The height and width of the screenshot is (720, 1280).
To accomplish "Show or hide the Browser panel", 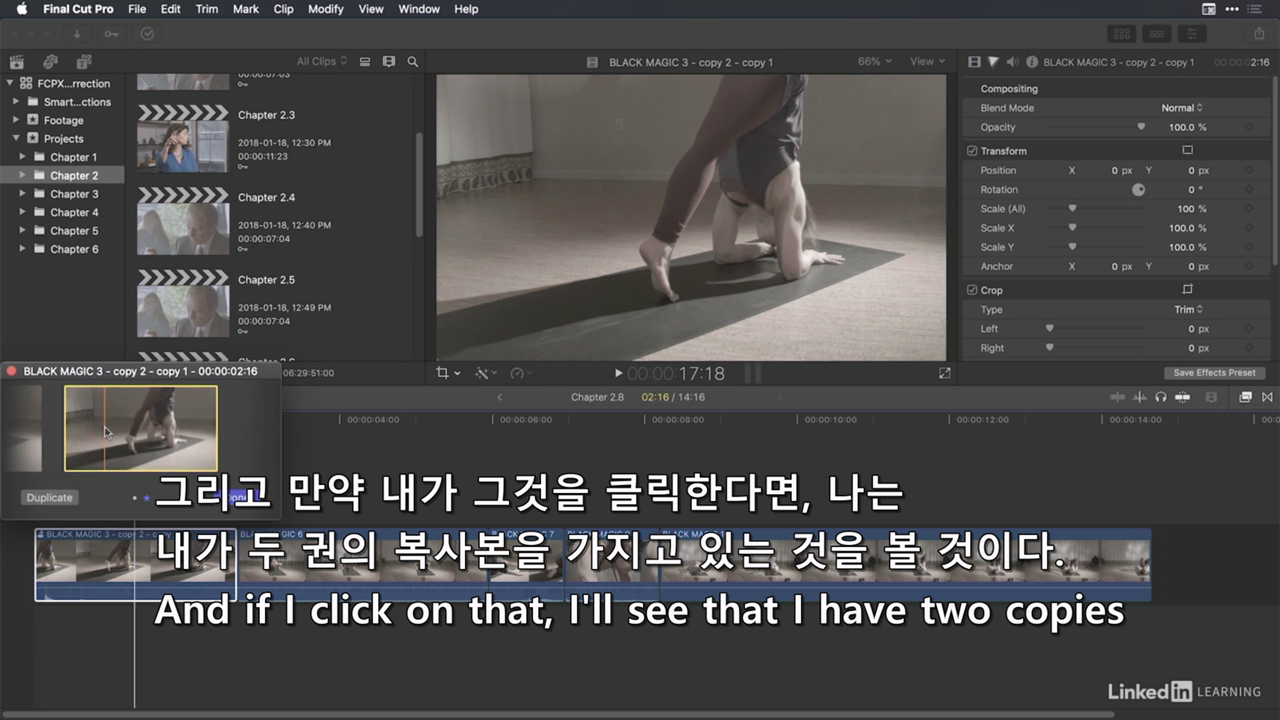I will coord(1121,34).
